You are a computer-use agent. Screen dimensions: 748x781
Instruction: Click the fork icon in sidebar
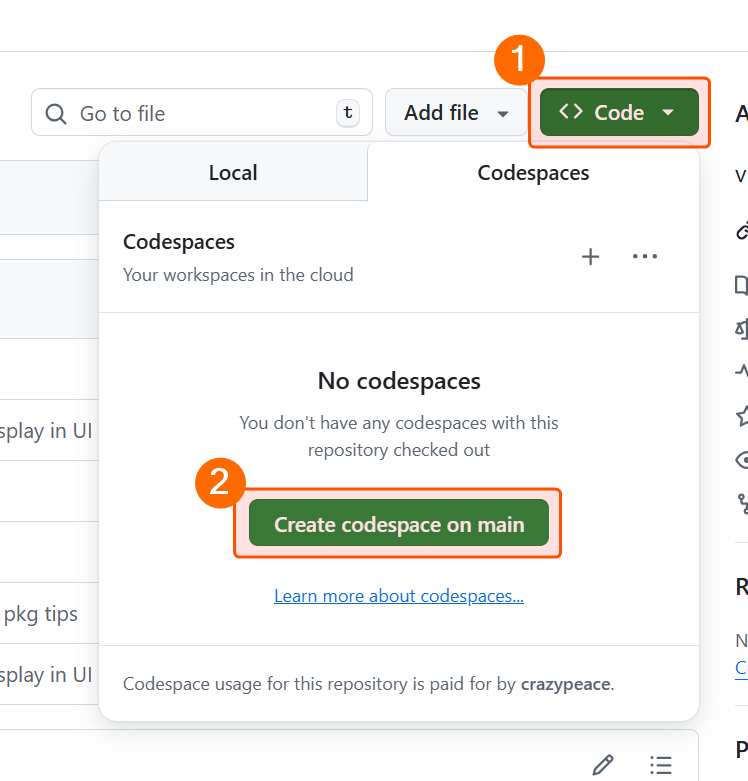[x=742, y=502]
